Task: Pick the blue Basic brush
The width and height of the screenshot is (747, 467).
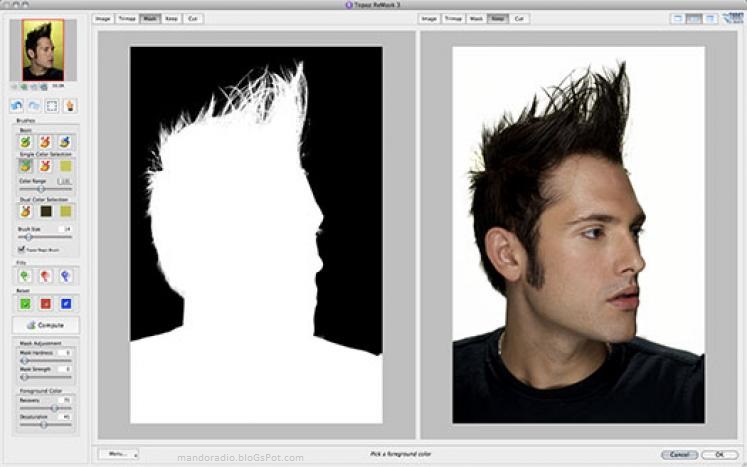Action: coord(65,142)
